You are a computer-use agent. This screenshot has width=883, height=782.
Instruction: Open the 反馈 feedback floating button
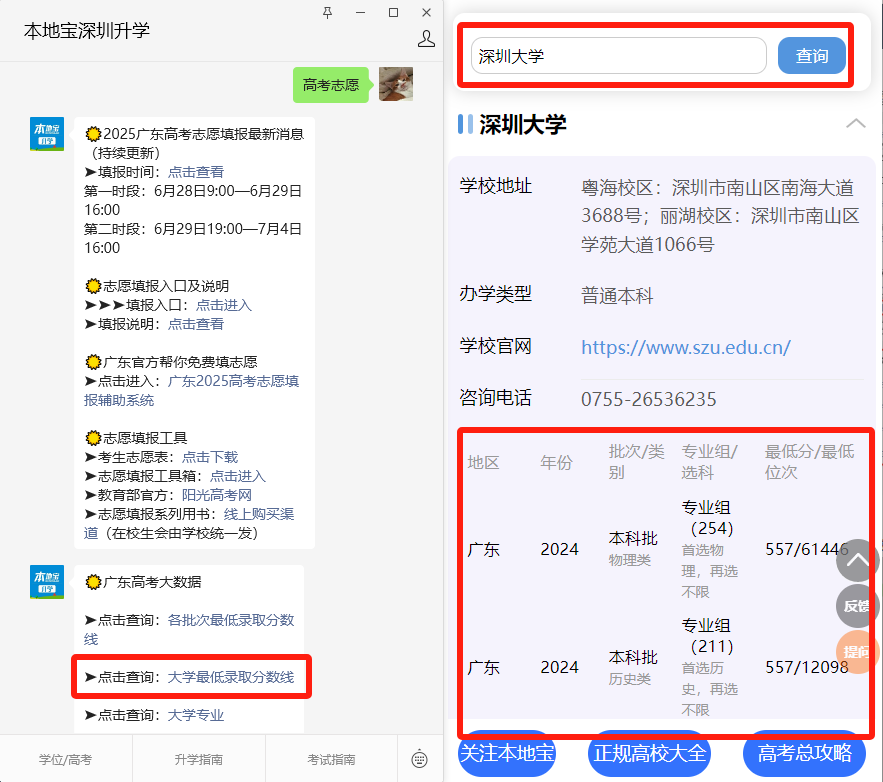tap(857, 606)
